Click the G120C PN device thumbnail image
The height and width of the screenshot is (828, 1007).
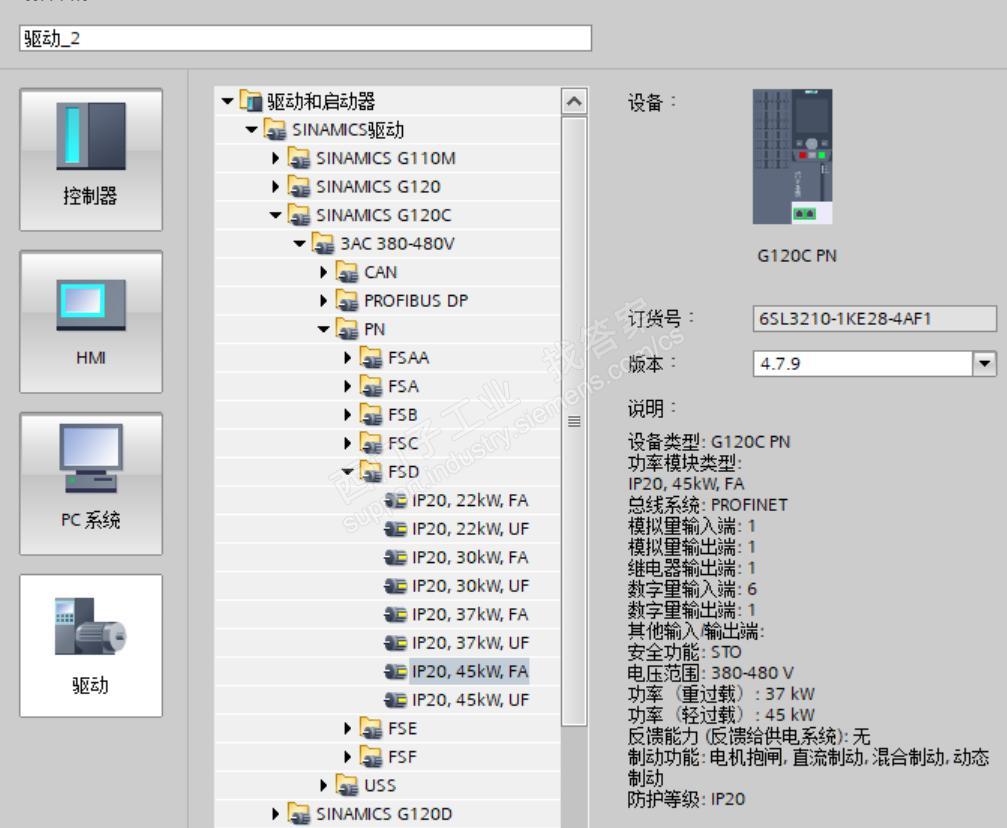coord(792,157)
